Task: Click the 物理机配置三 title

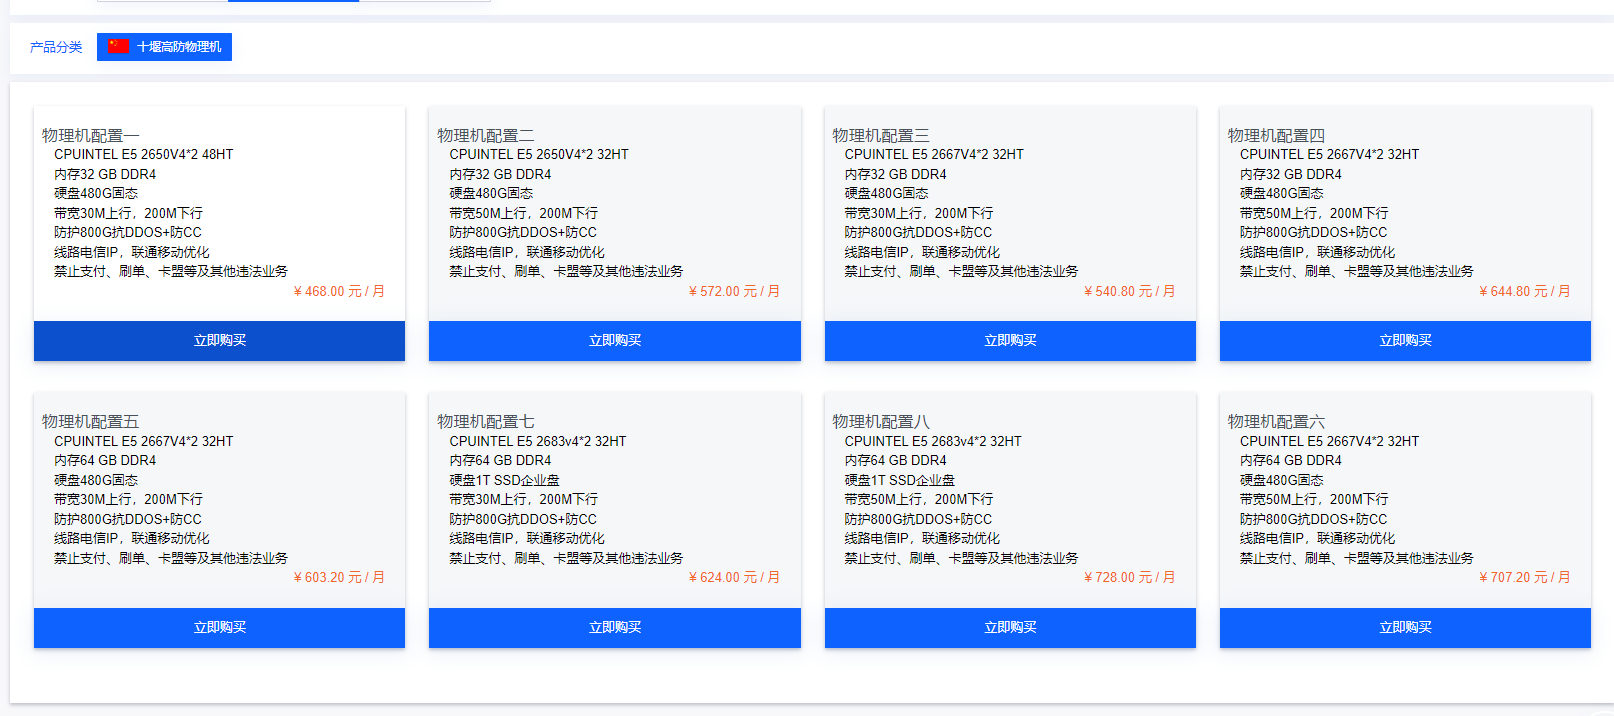Action: 881,135
